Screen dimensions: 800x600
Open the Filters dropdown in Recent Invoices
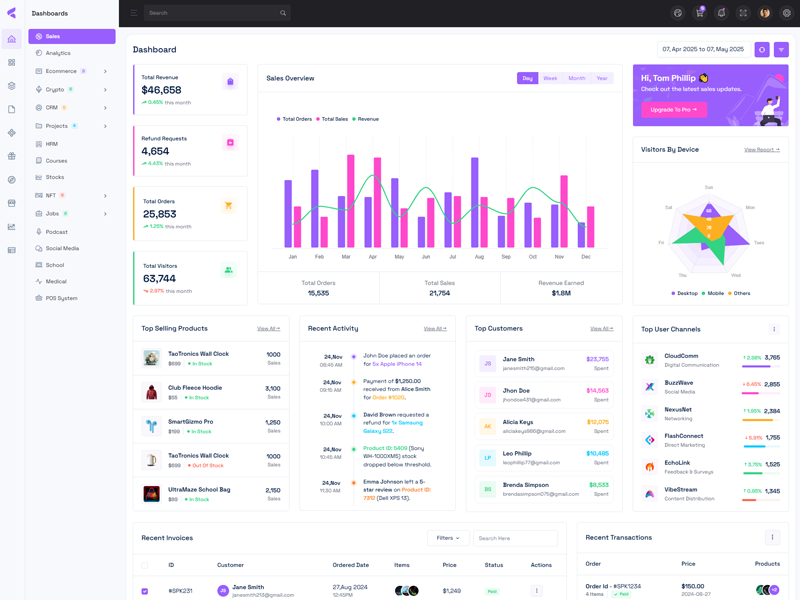447,538
